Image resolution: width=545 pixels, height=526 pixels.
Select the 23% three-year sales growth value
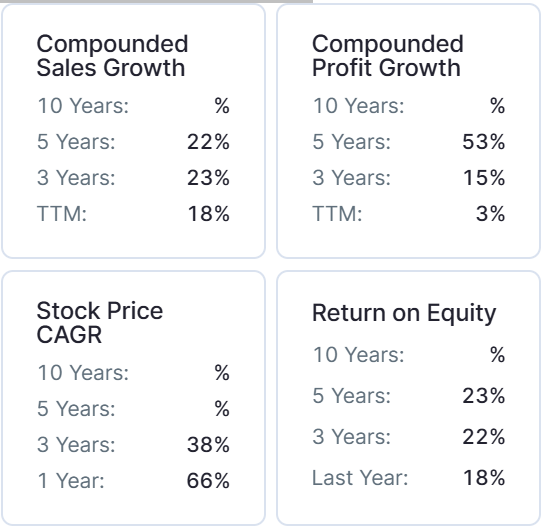(x=208, y=178)
